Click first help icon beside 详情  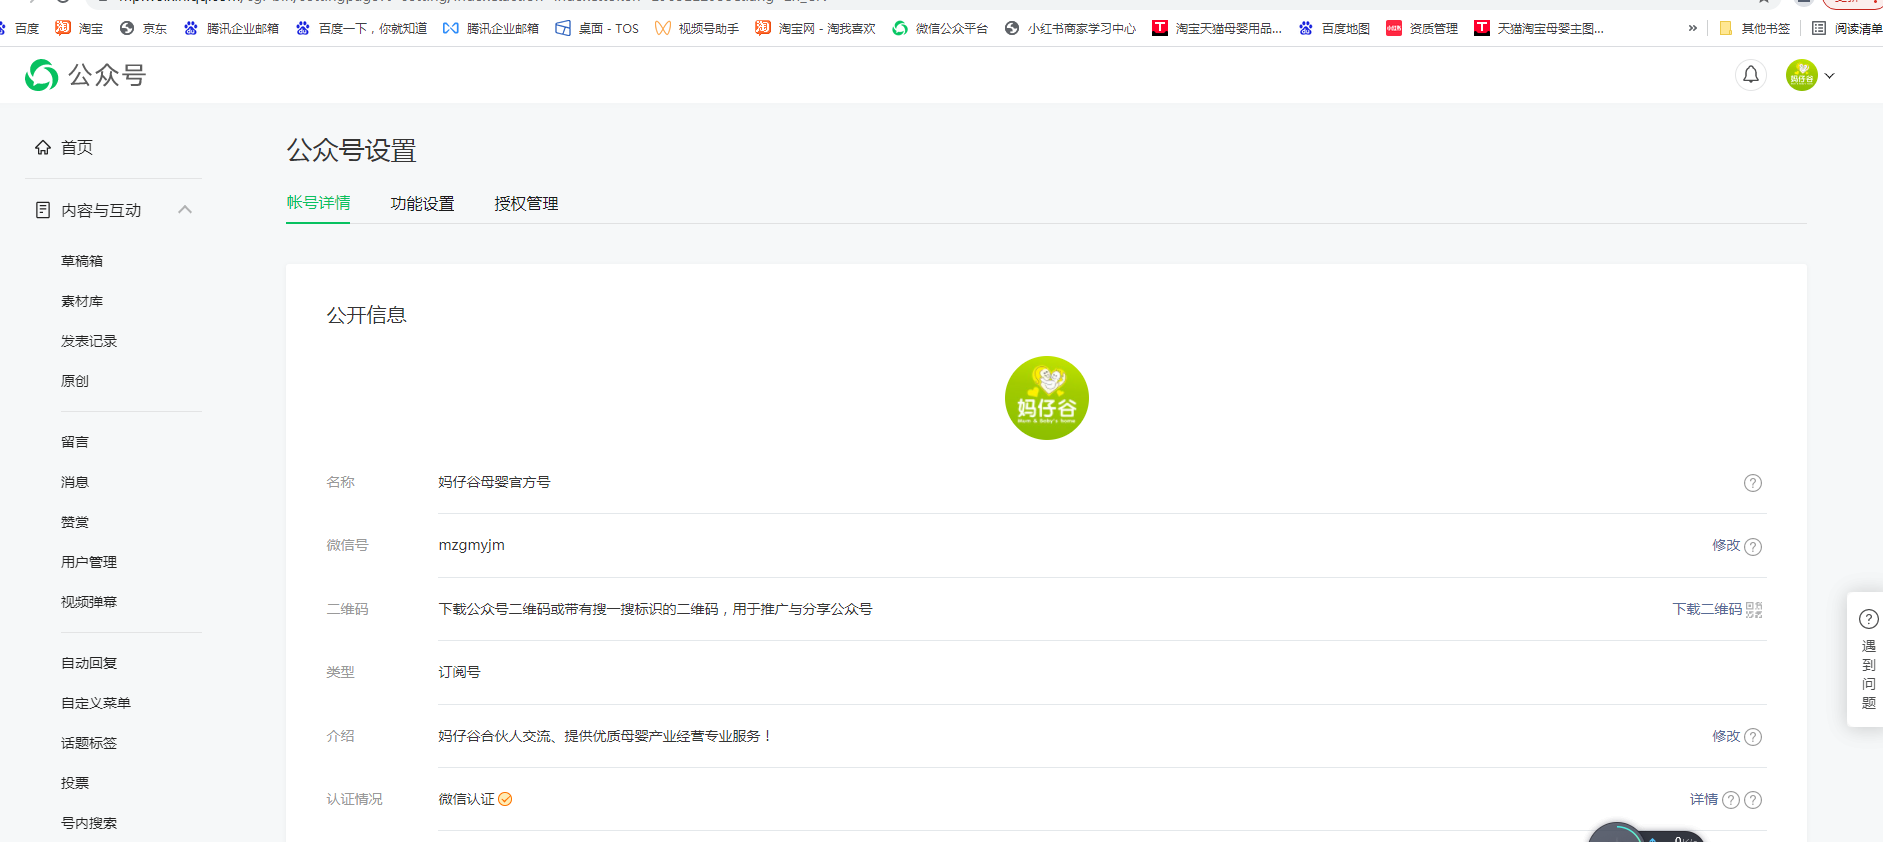click(x=1731, y=800)
